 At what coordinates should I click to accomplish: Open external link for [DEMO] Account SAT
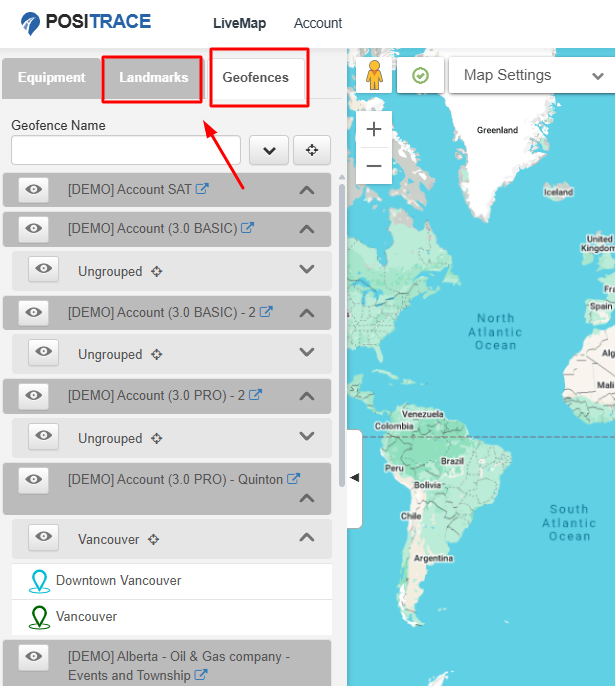203,188
